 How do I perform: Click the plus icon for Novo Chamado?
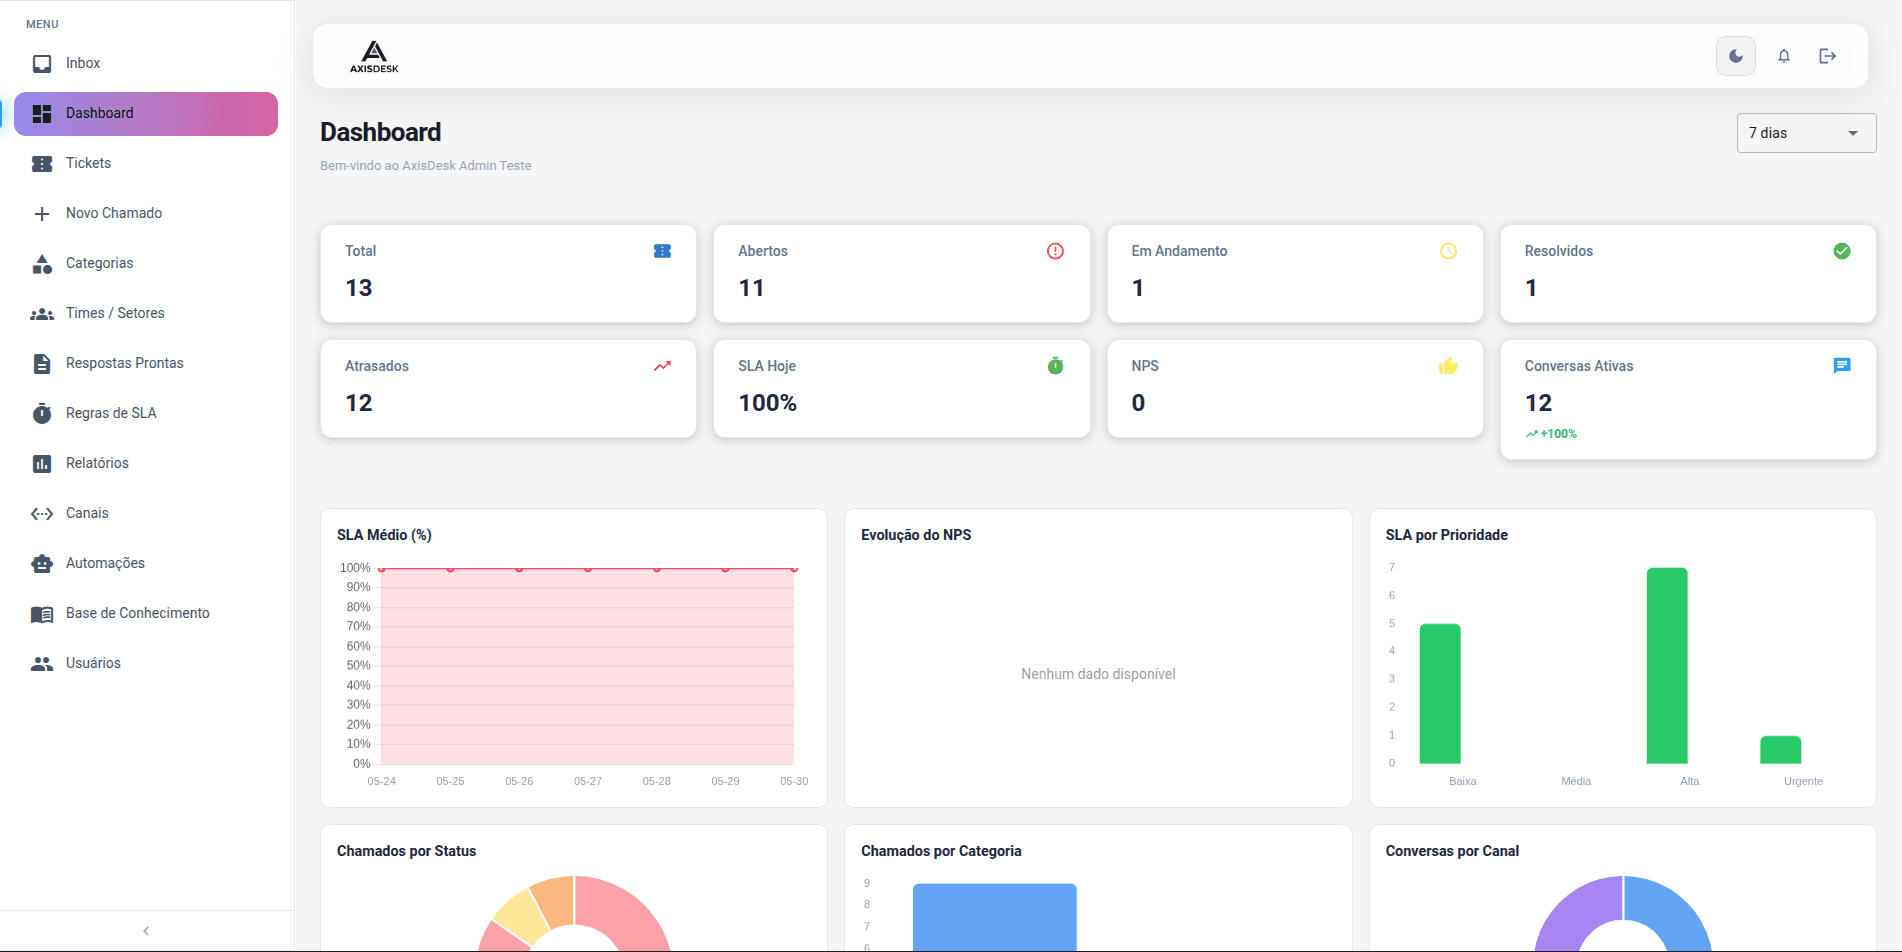[x=42, y=214]
